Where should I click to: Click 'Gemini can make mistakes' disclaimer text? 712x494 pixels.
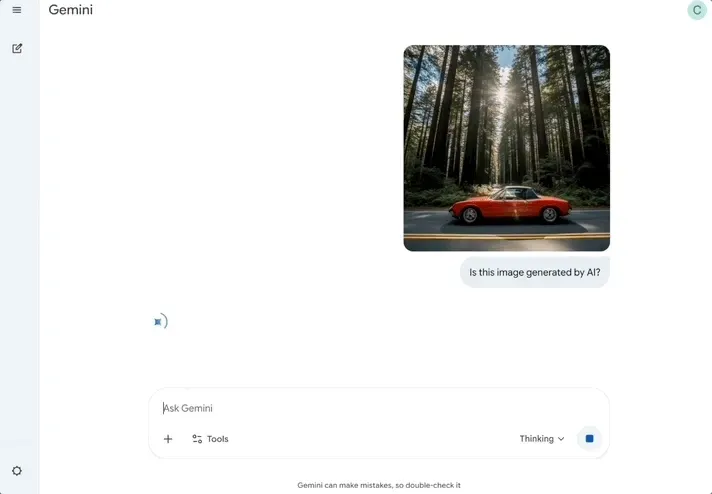pos(379,485)
